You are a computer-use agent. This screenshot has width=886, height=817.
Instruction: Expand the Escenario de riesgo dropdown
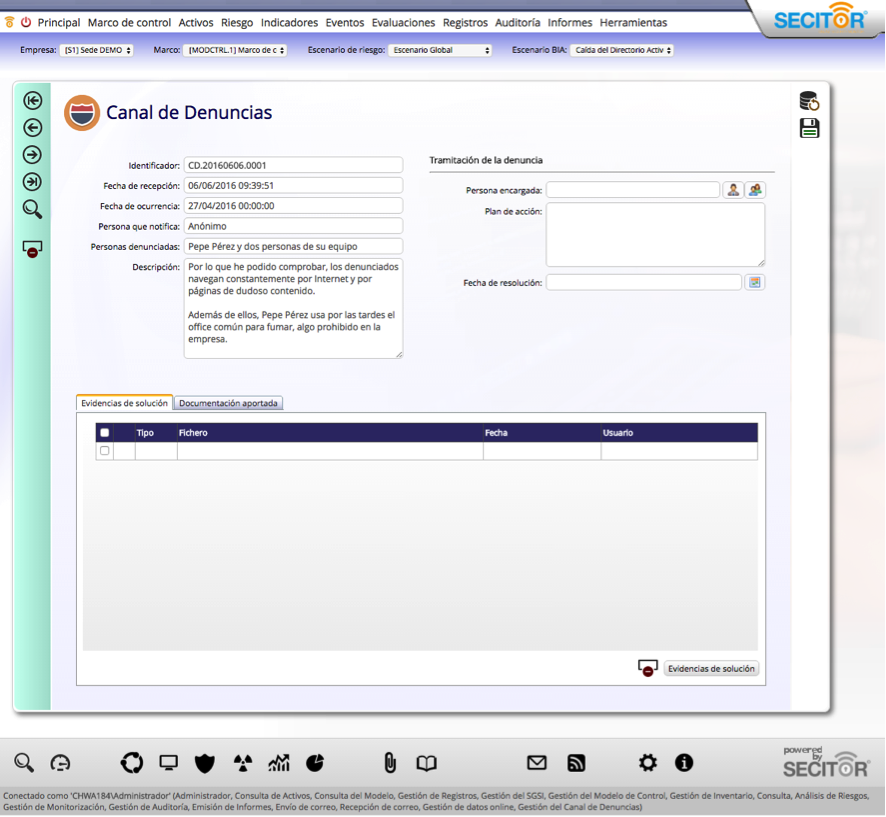tap(441, 50)
